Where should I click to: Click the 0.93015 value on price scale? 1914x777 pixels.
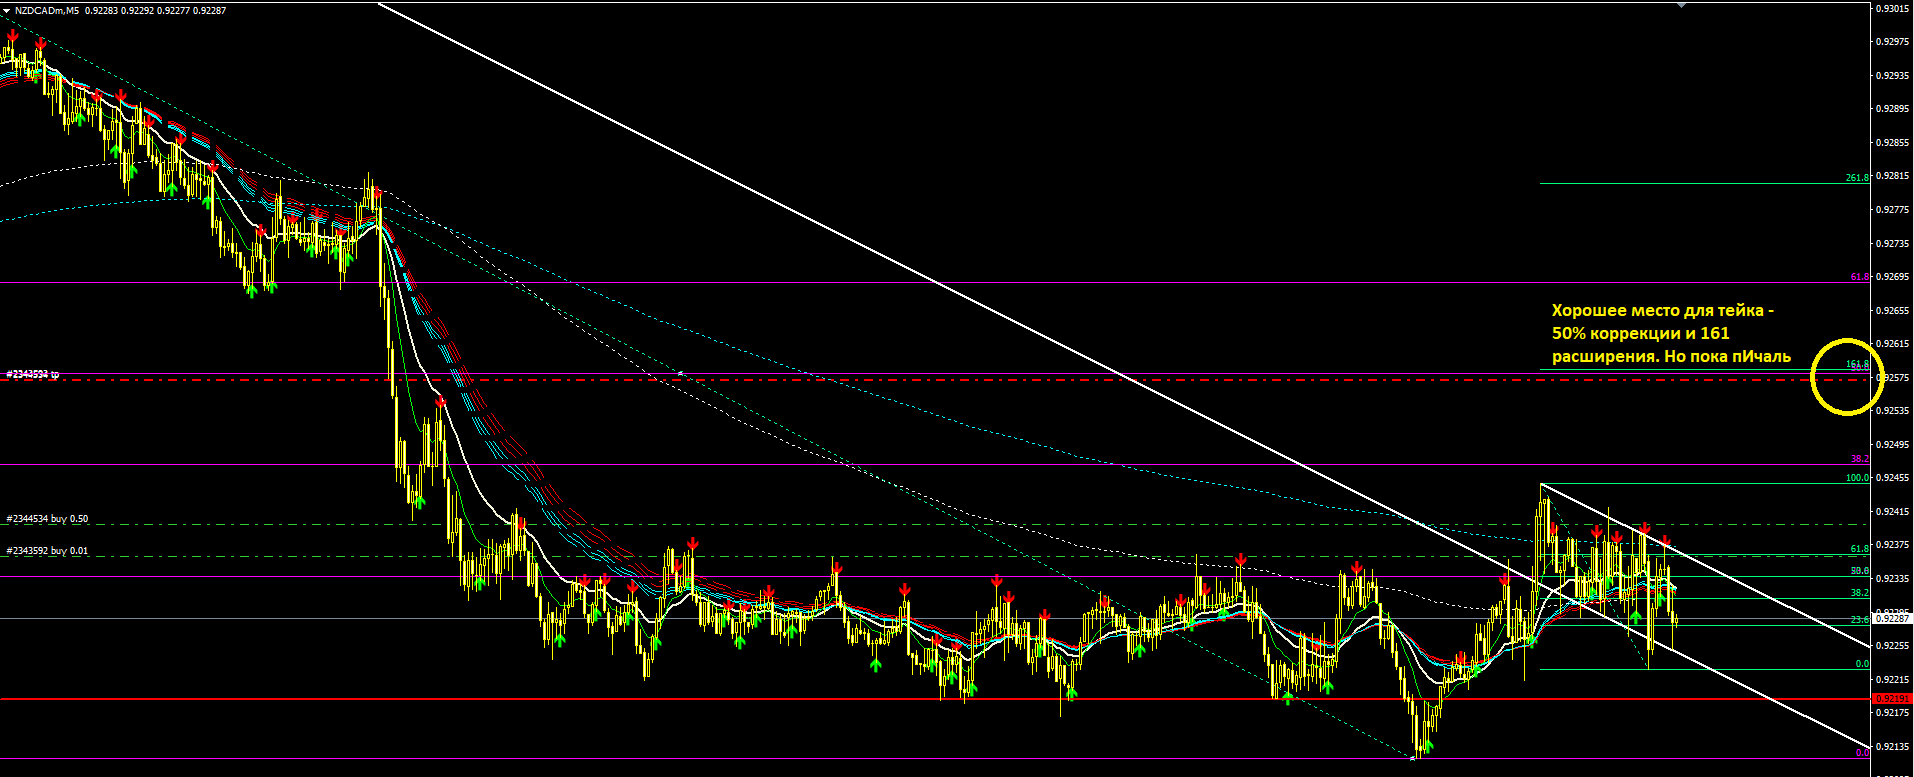(1892, 8)
